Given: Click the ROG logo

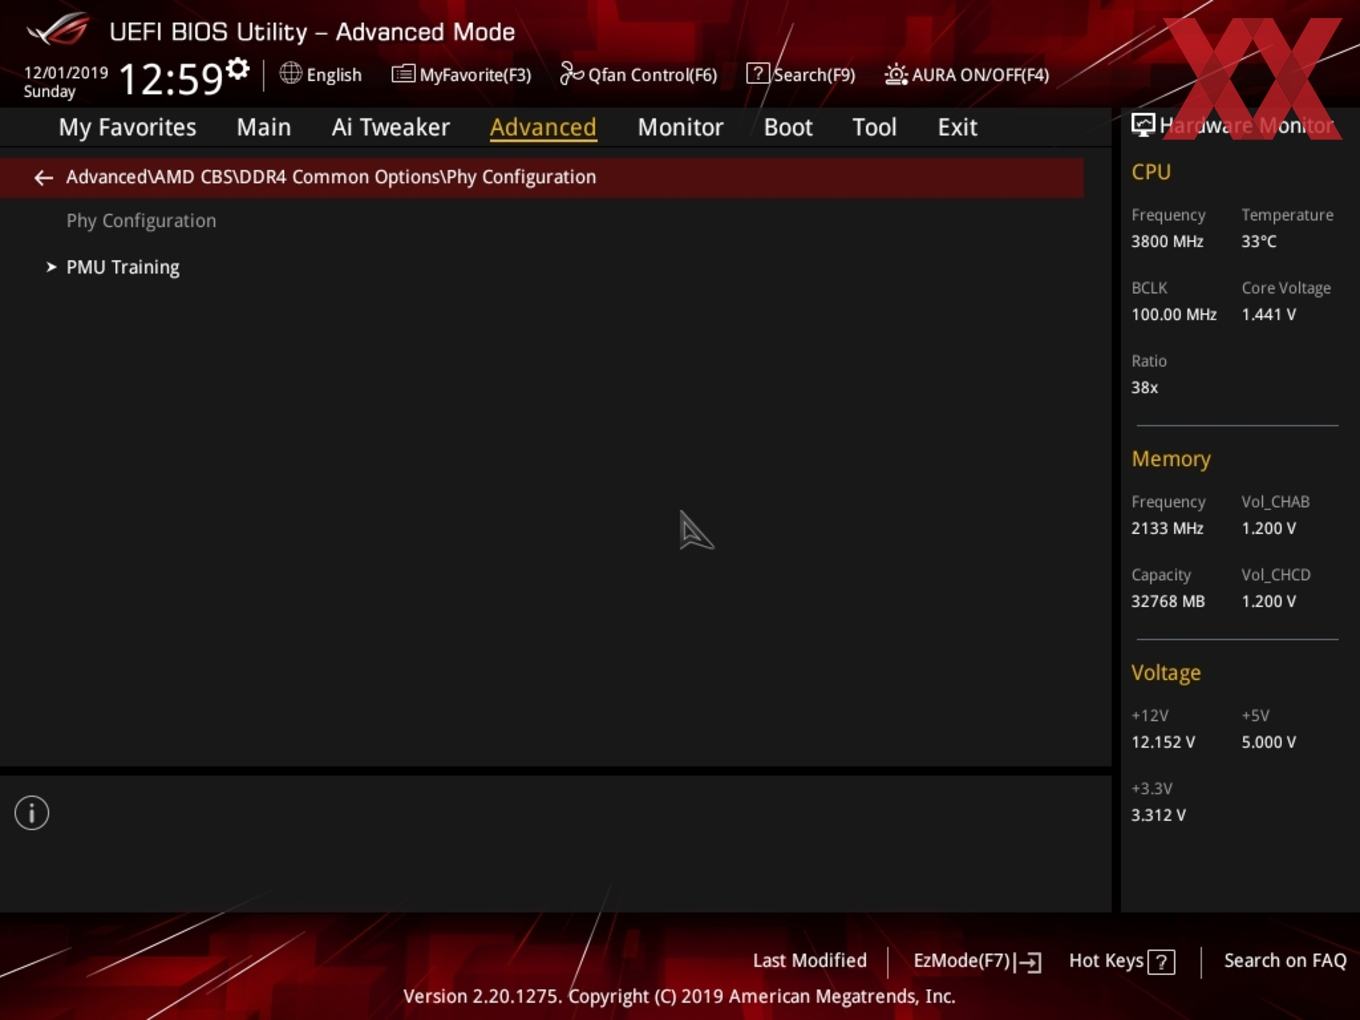Looking at the screenshot, I should [x=58, y=30].
